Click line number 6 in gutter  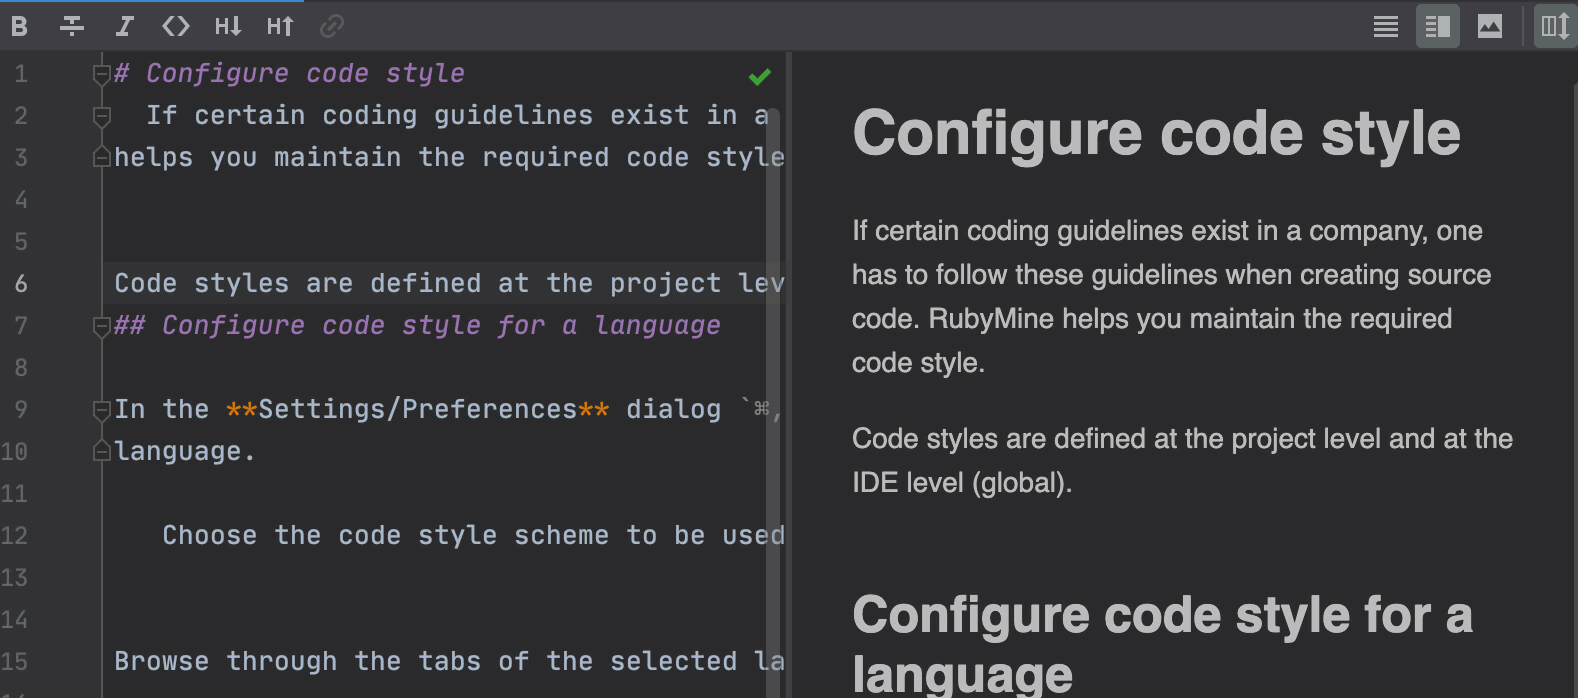[21, 284]
